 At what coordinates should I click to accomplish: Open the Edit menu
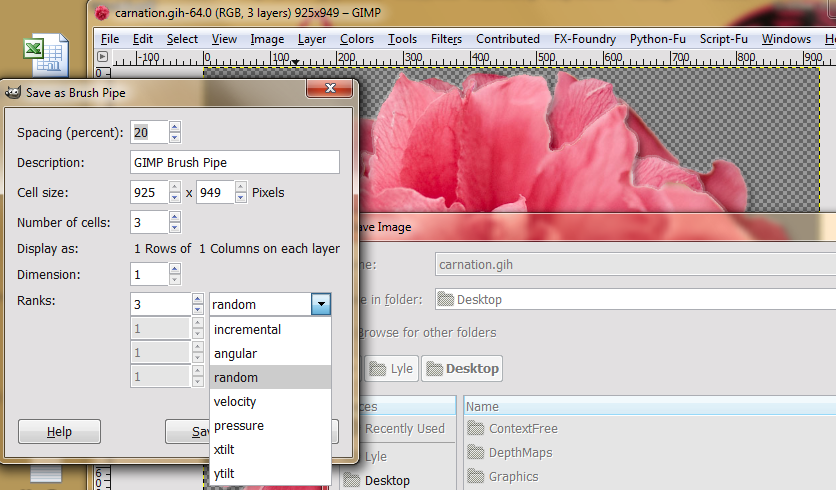pyautogui.click(x=143, y=39)
